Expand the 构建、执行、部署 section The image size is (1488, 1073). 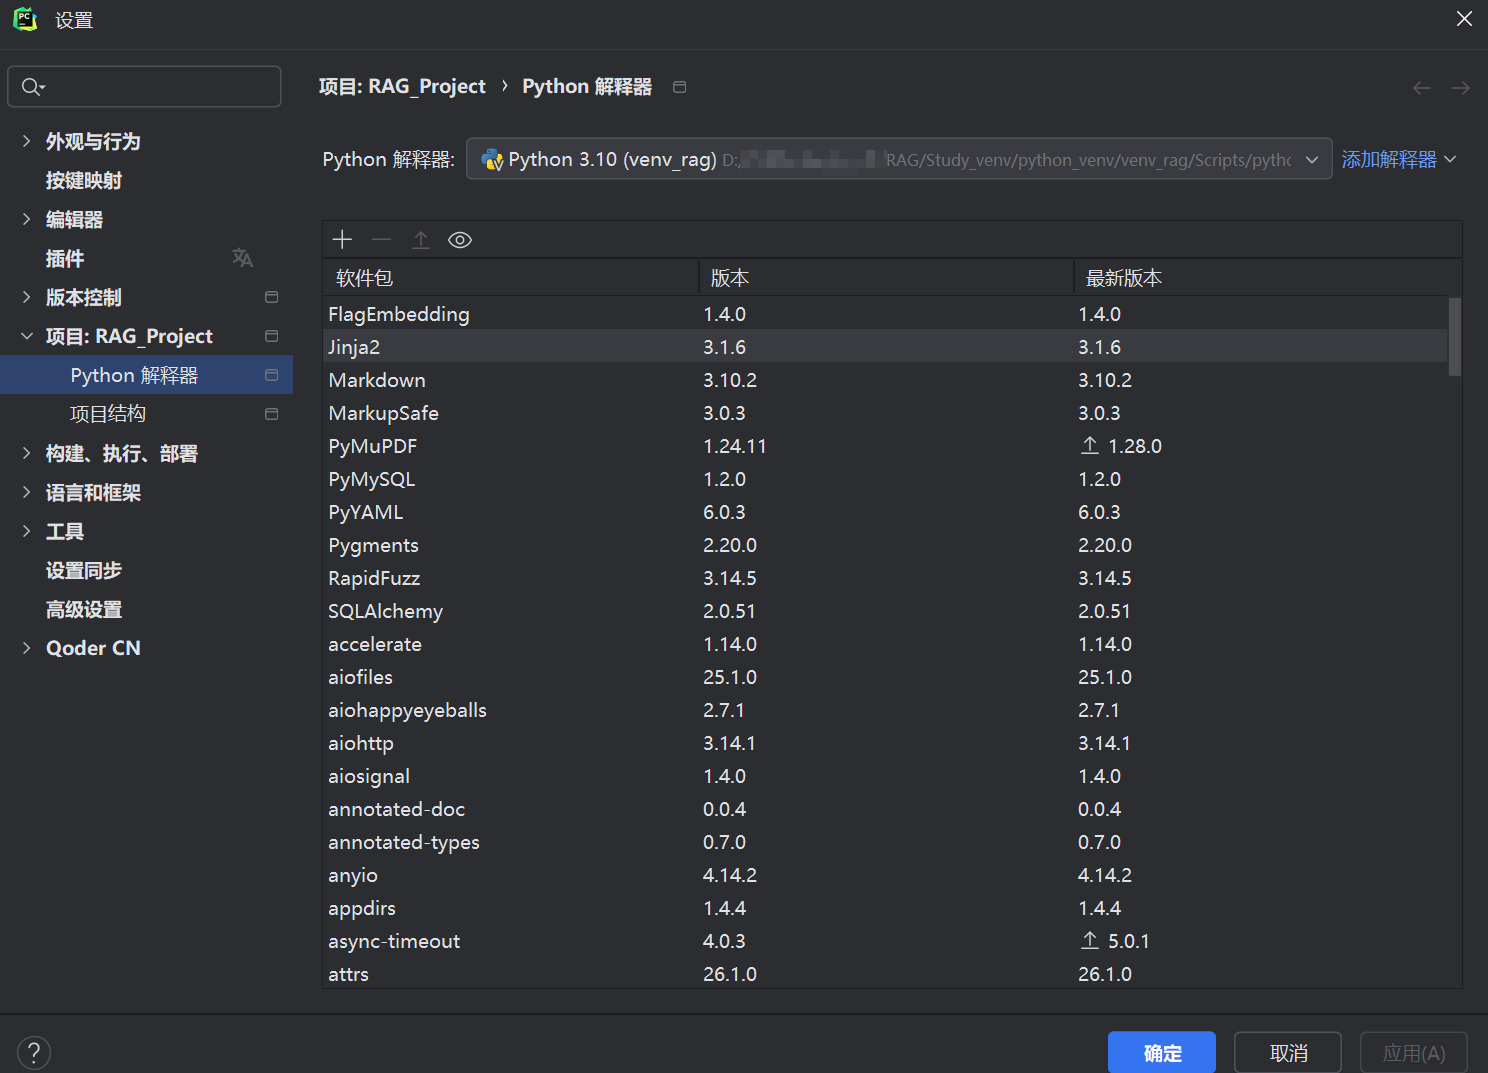tap(27, 453)
